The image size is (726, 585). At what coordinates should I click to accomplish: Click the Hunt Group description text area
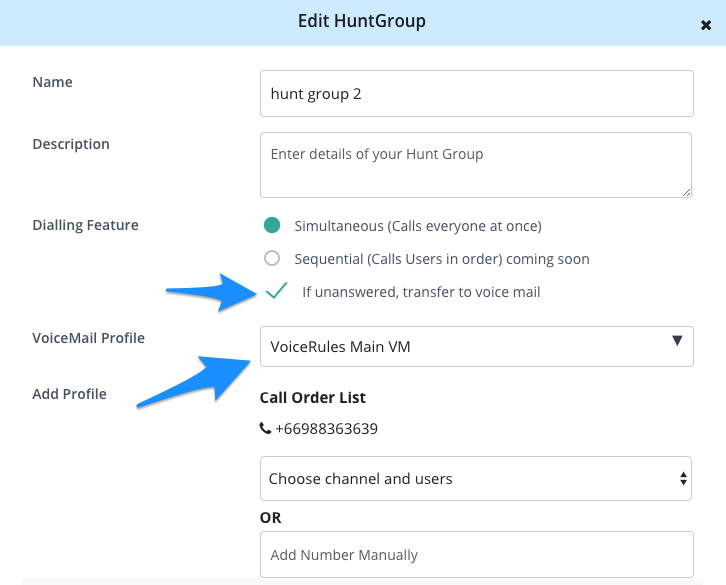click(476, 165)
